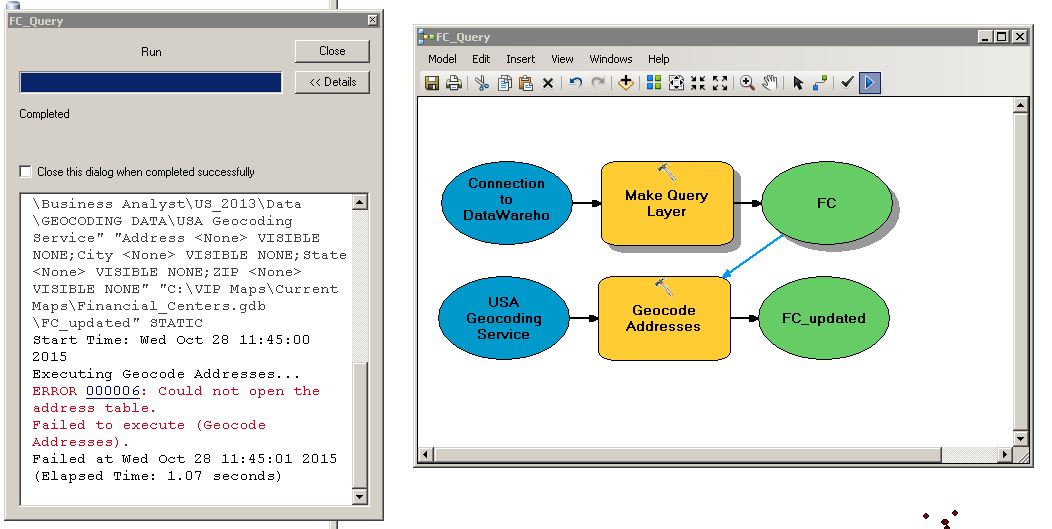
Task: Select the Pan hand tool
Action: [x=770, y=83]
